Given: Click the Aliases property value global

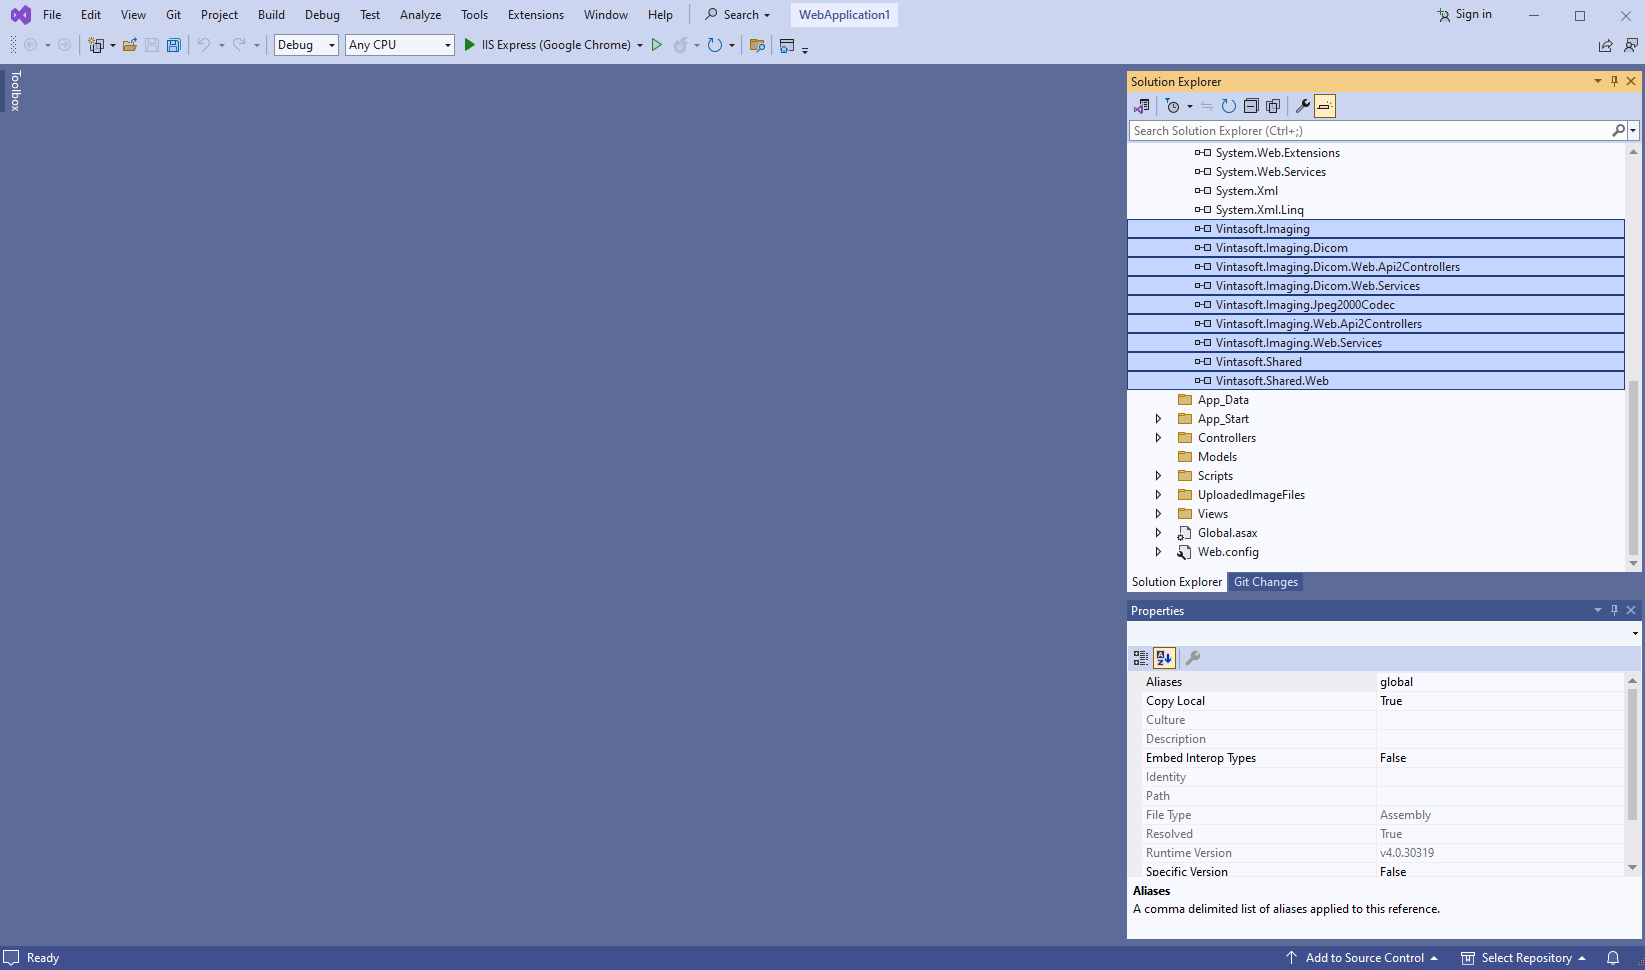Looking at the screenshot, I should tap(1396, 682).
